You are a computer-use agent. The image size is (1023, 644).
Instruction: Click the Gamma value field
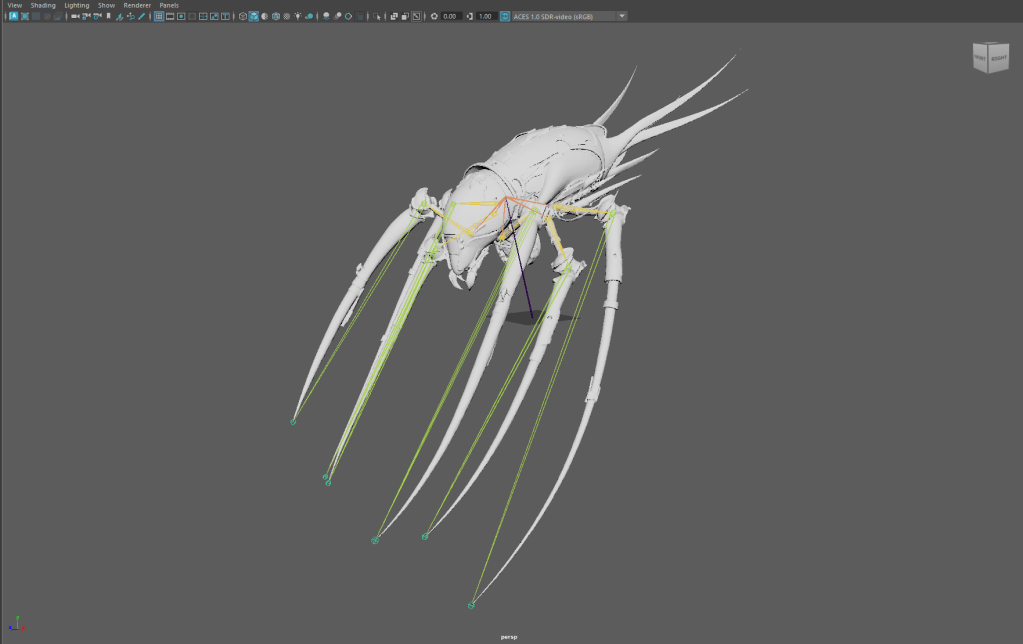click(485, 17)
